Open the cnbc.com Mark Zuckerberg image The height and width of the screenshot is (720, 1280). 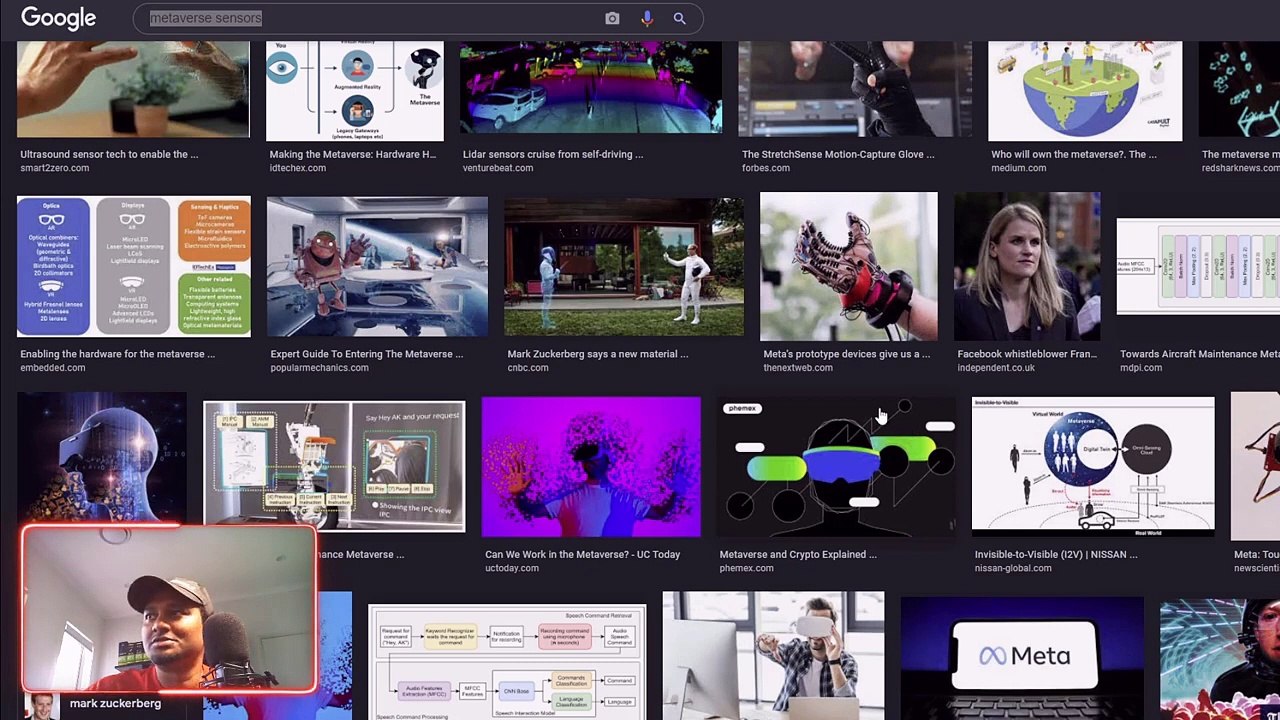coord(624,265)
